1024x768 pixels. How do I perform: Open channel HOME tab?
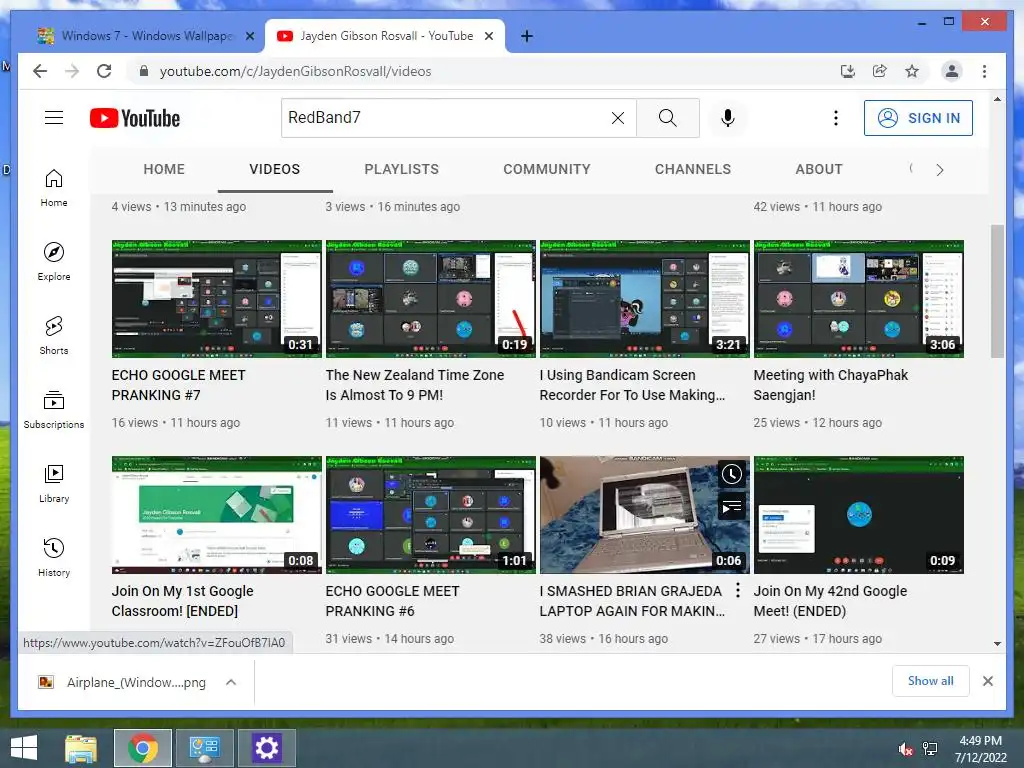[x=164, y=169]
